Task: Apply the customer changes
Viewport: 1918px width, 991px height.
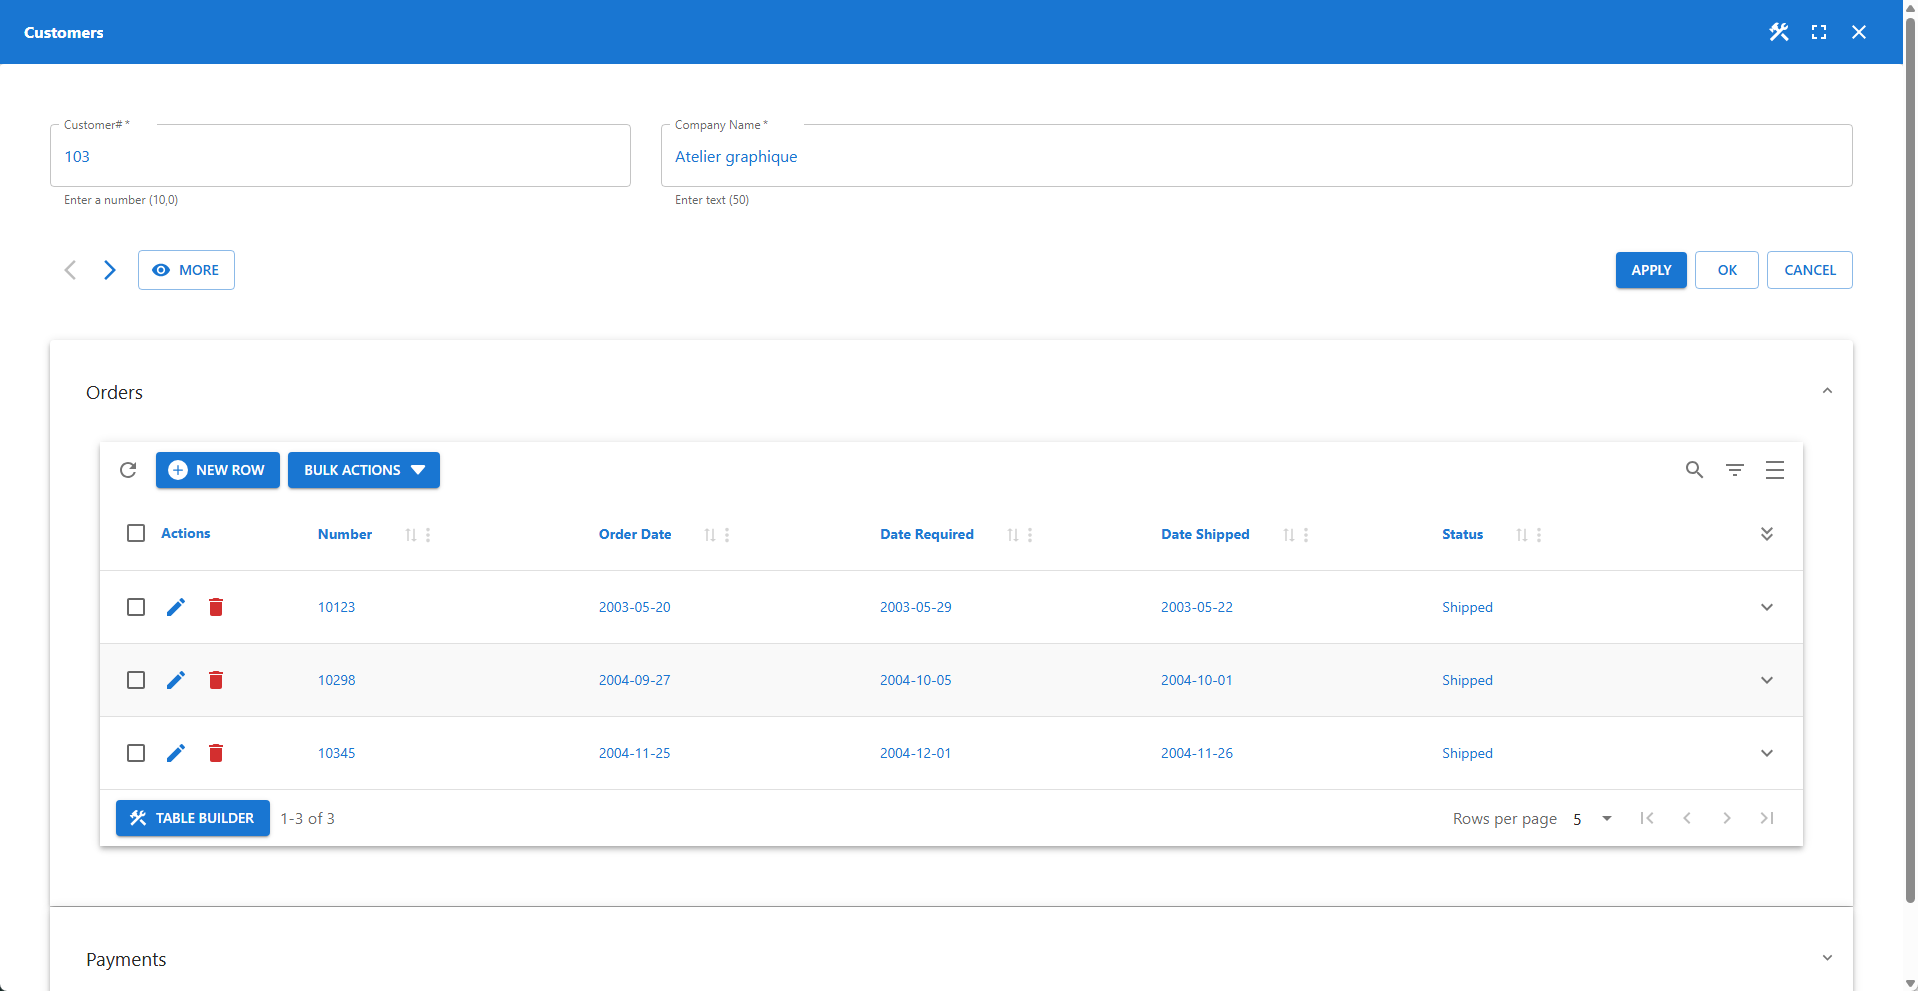Action: (1650, 270)
